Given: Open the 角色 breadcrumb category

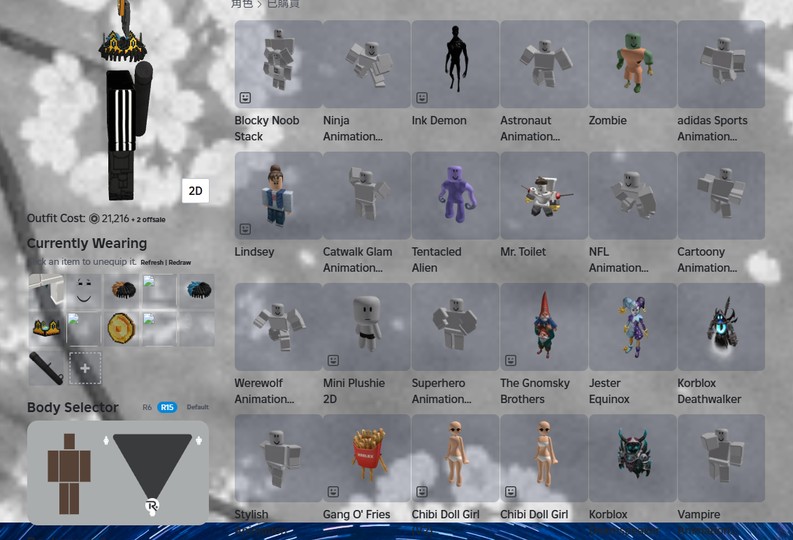Looking at the screenshot, I should click(241, 4).
